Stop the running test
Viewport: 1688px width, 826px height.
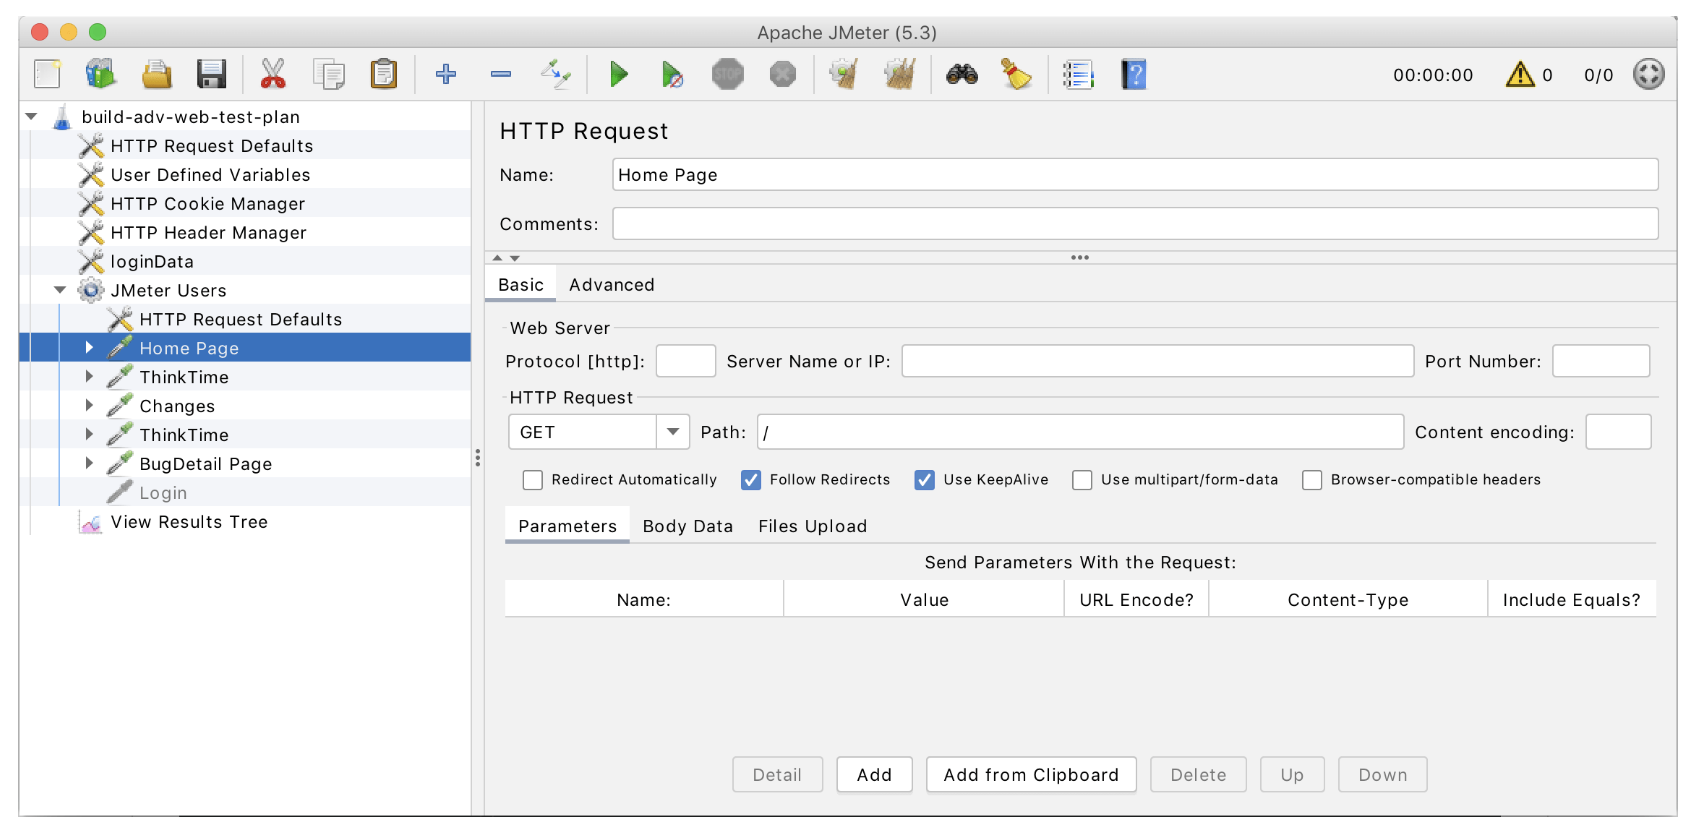click(x=728, y=74)
